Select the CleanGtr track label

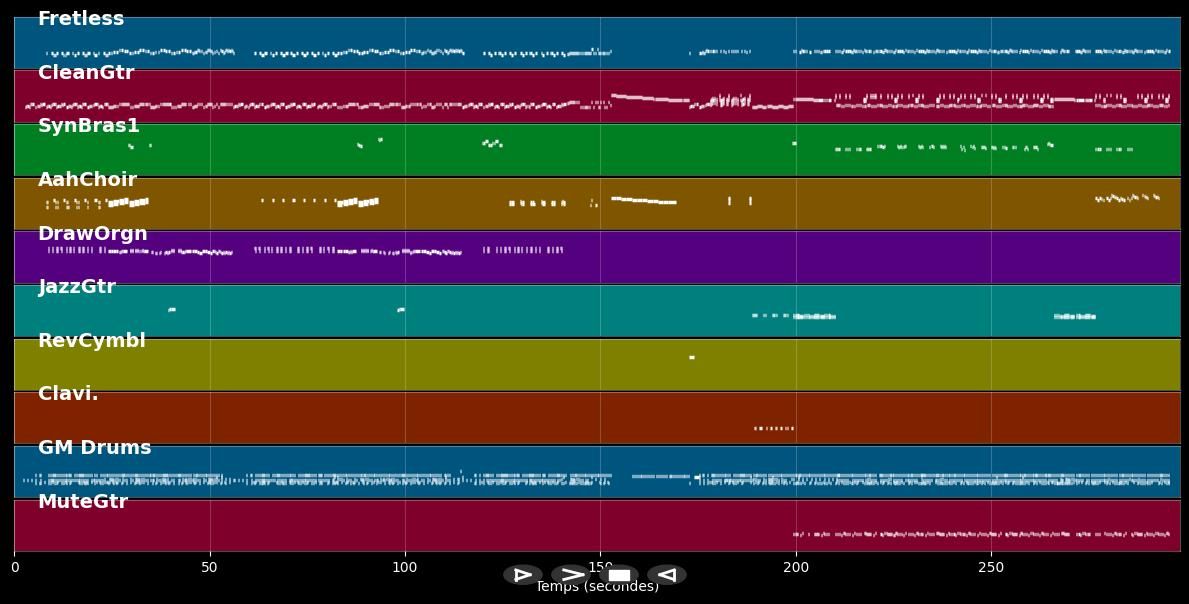[x=86, y=73]
